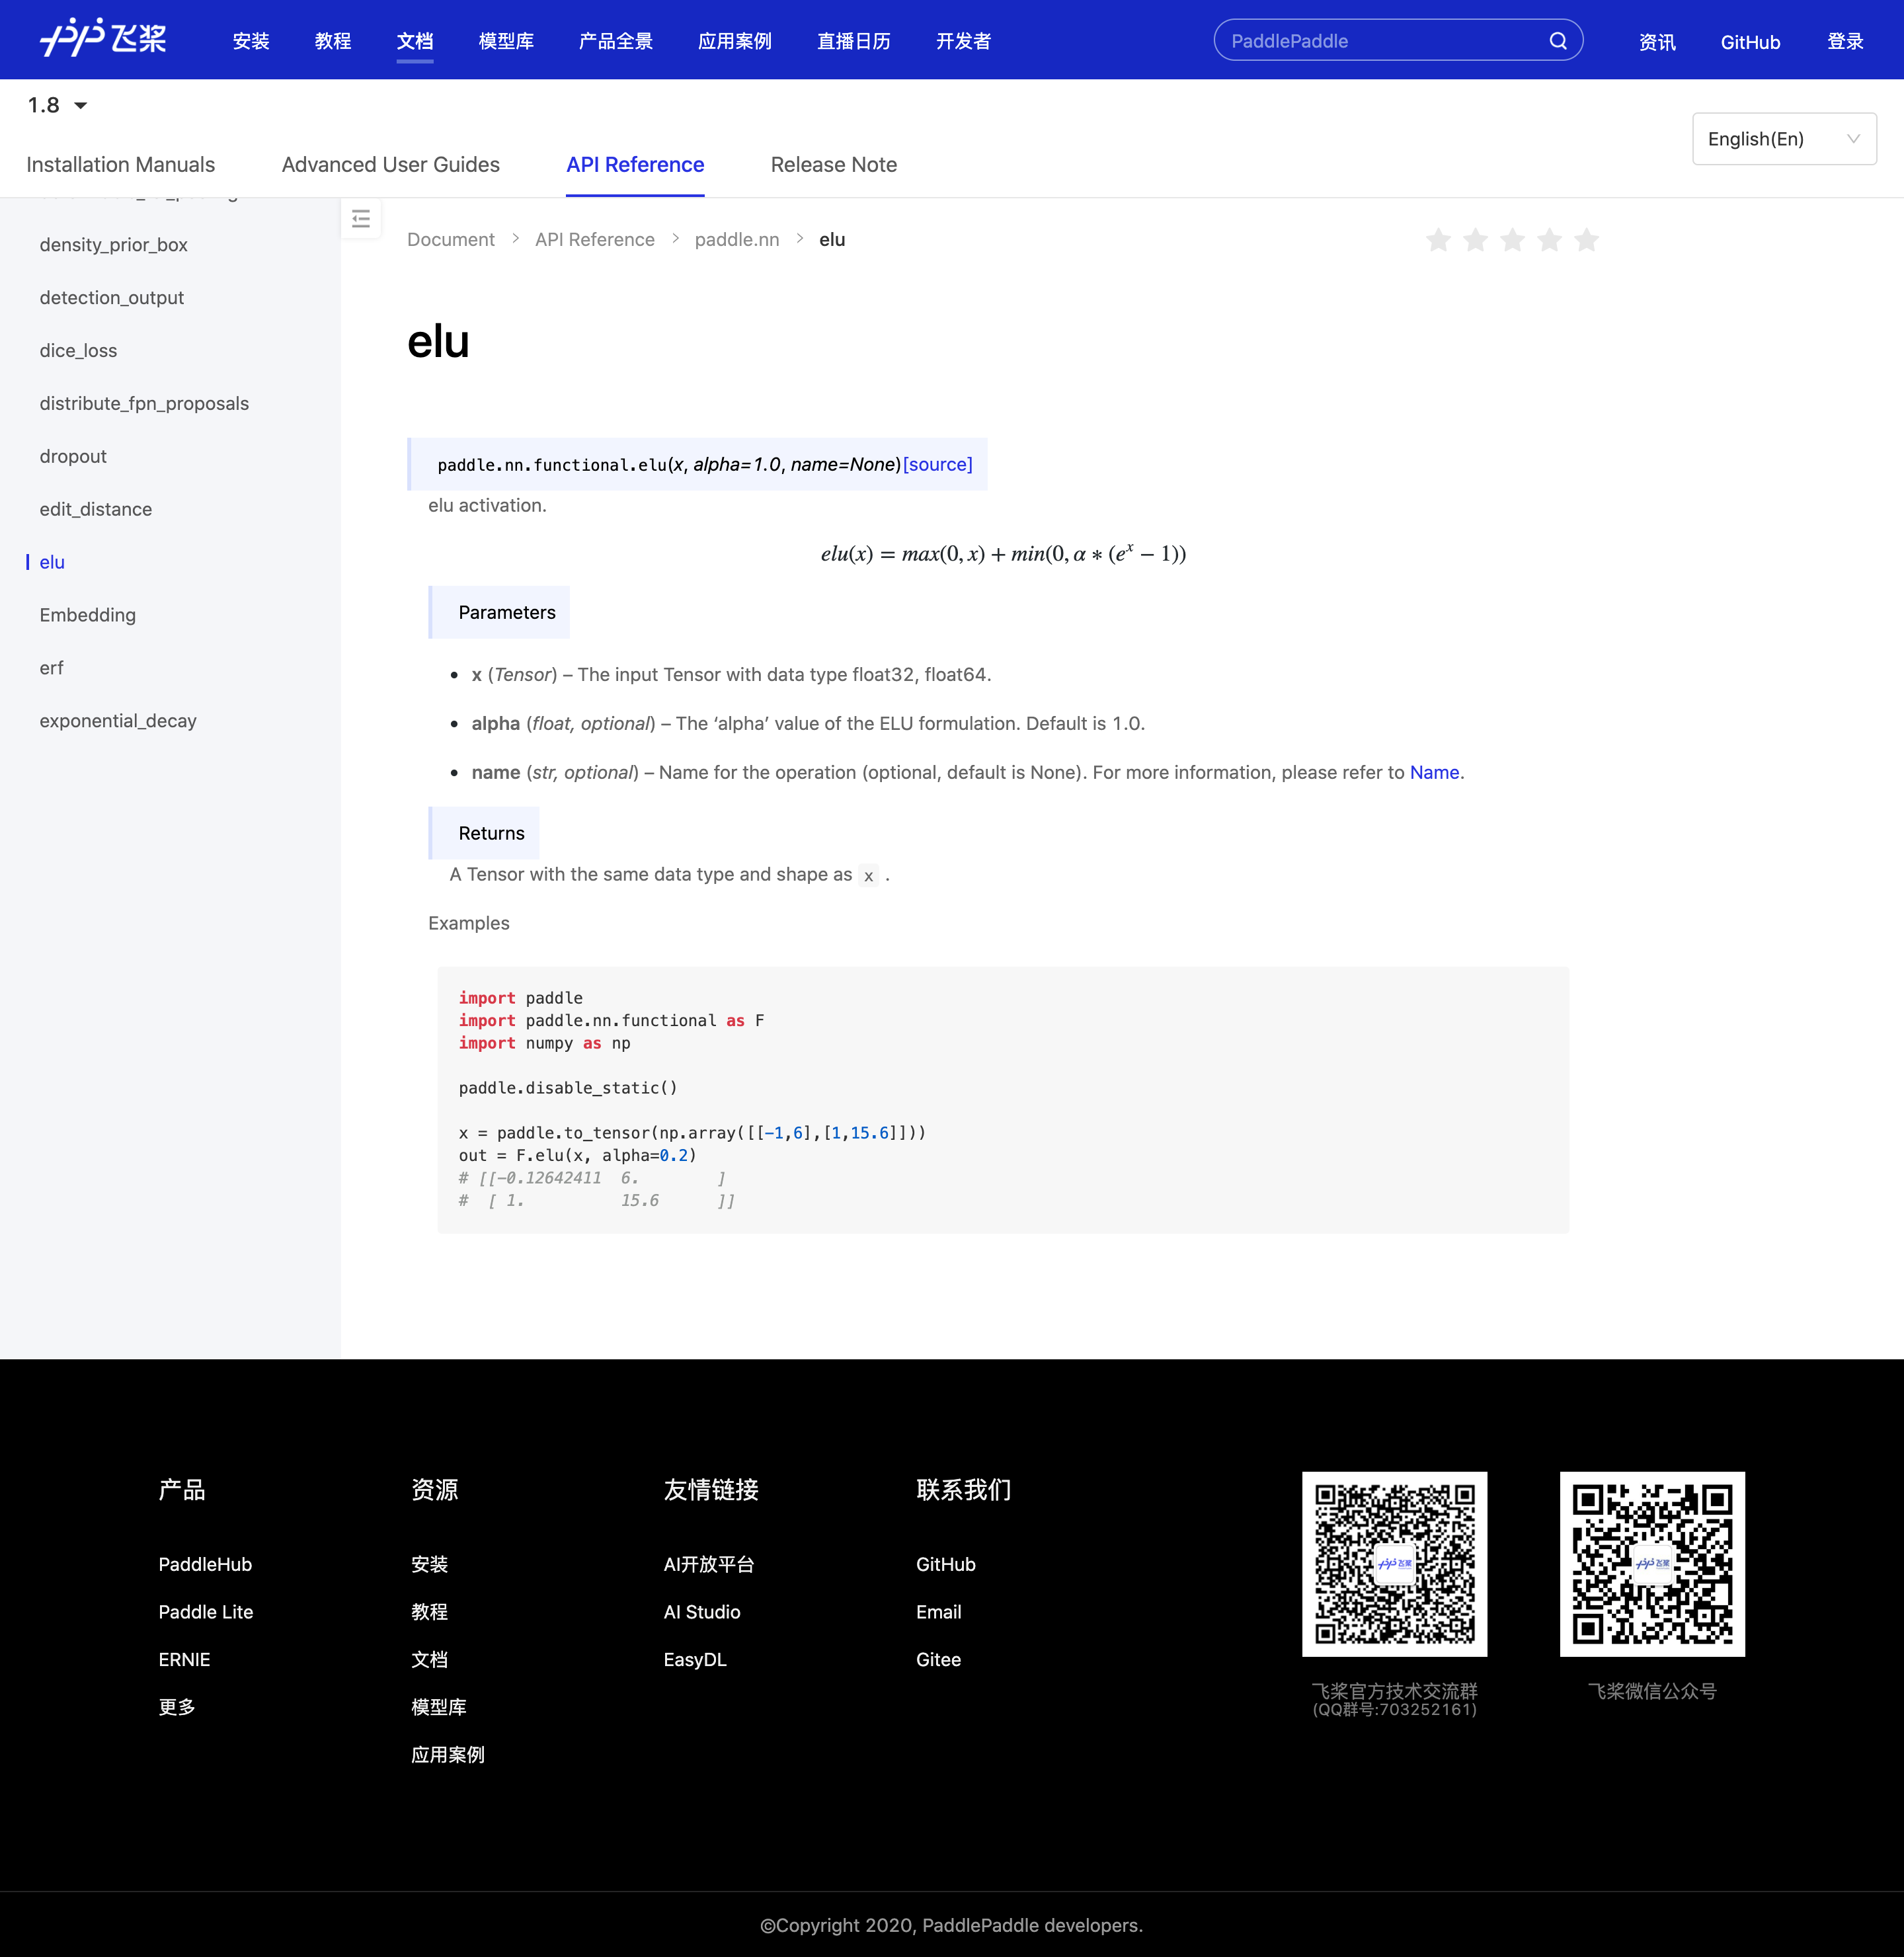Rate the page with the third star

[1512, 240]
